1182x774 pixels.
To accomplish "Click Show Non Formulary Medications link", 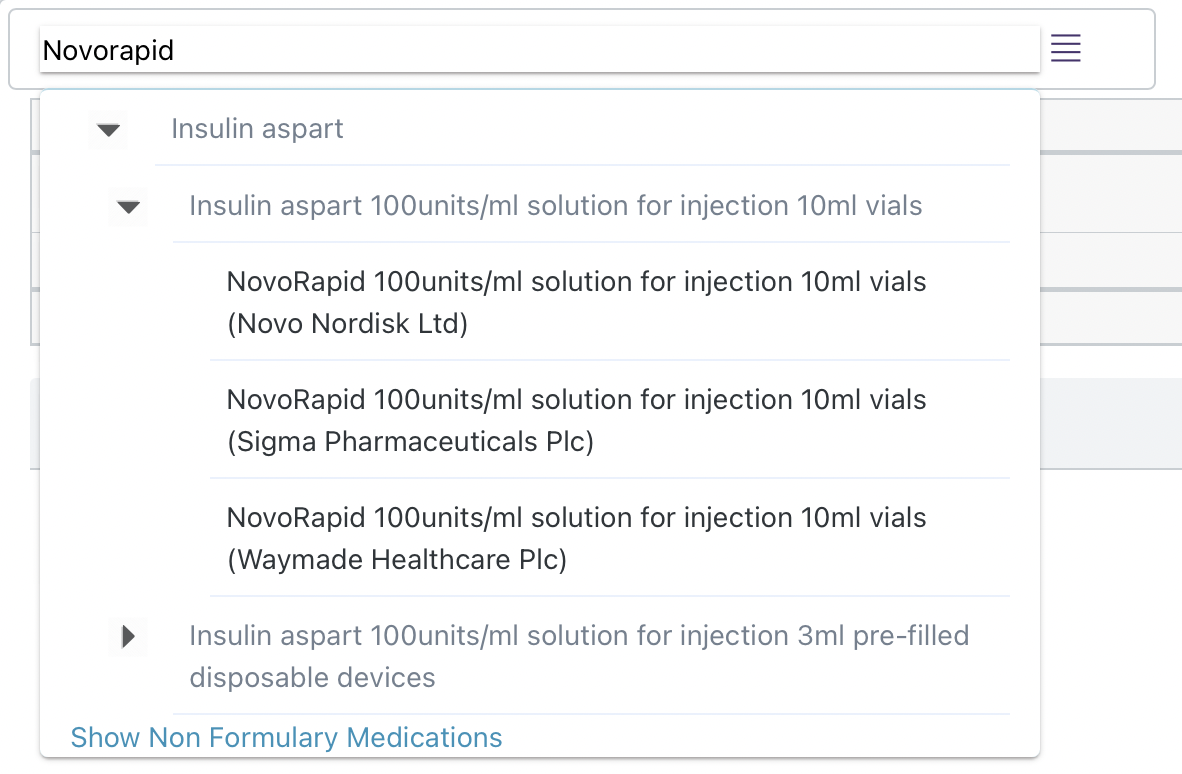I will click(x=286, y=738).
